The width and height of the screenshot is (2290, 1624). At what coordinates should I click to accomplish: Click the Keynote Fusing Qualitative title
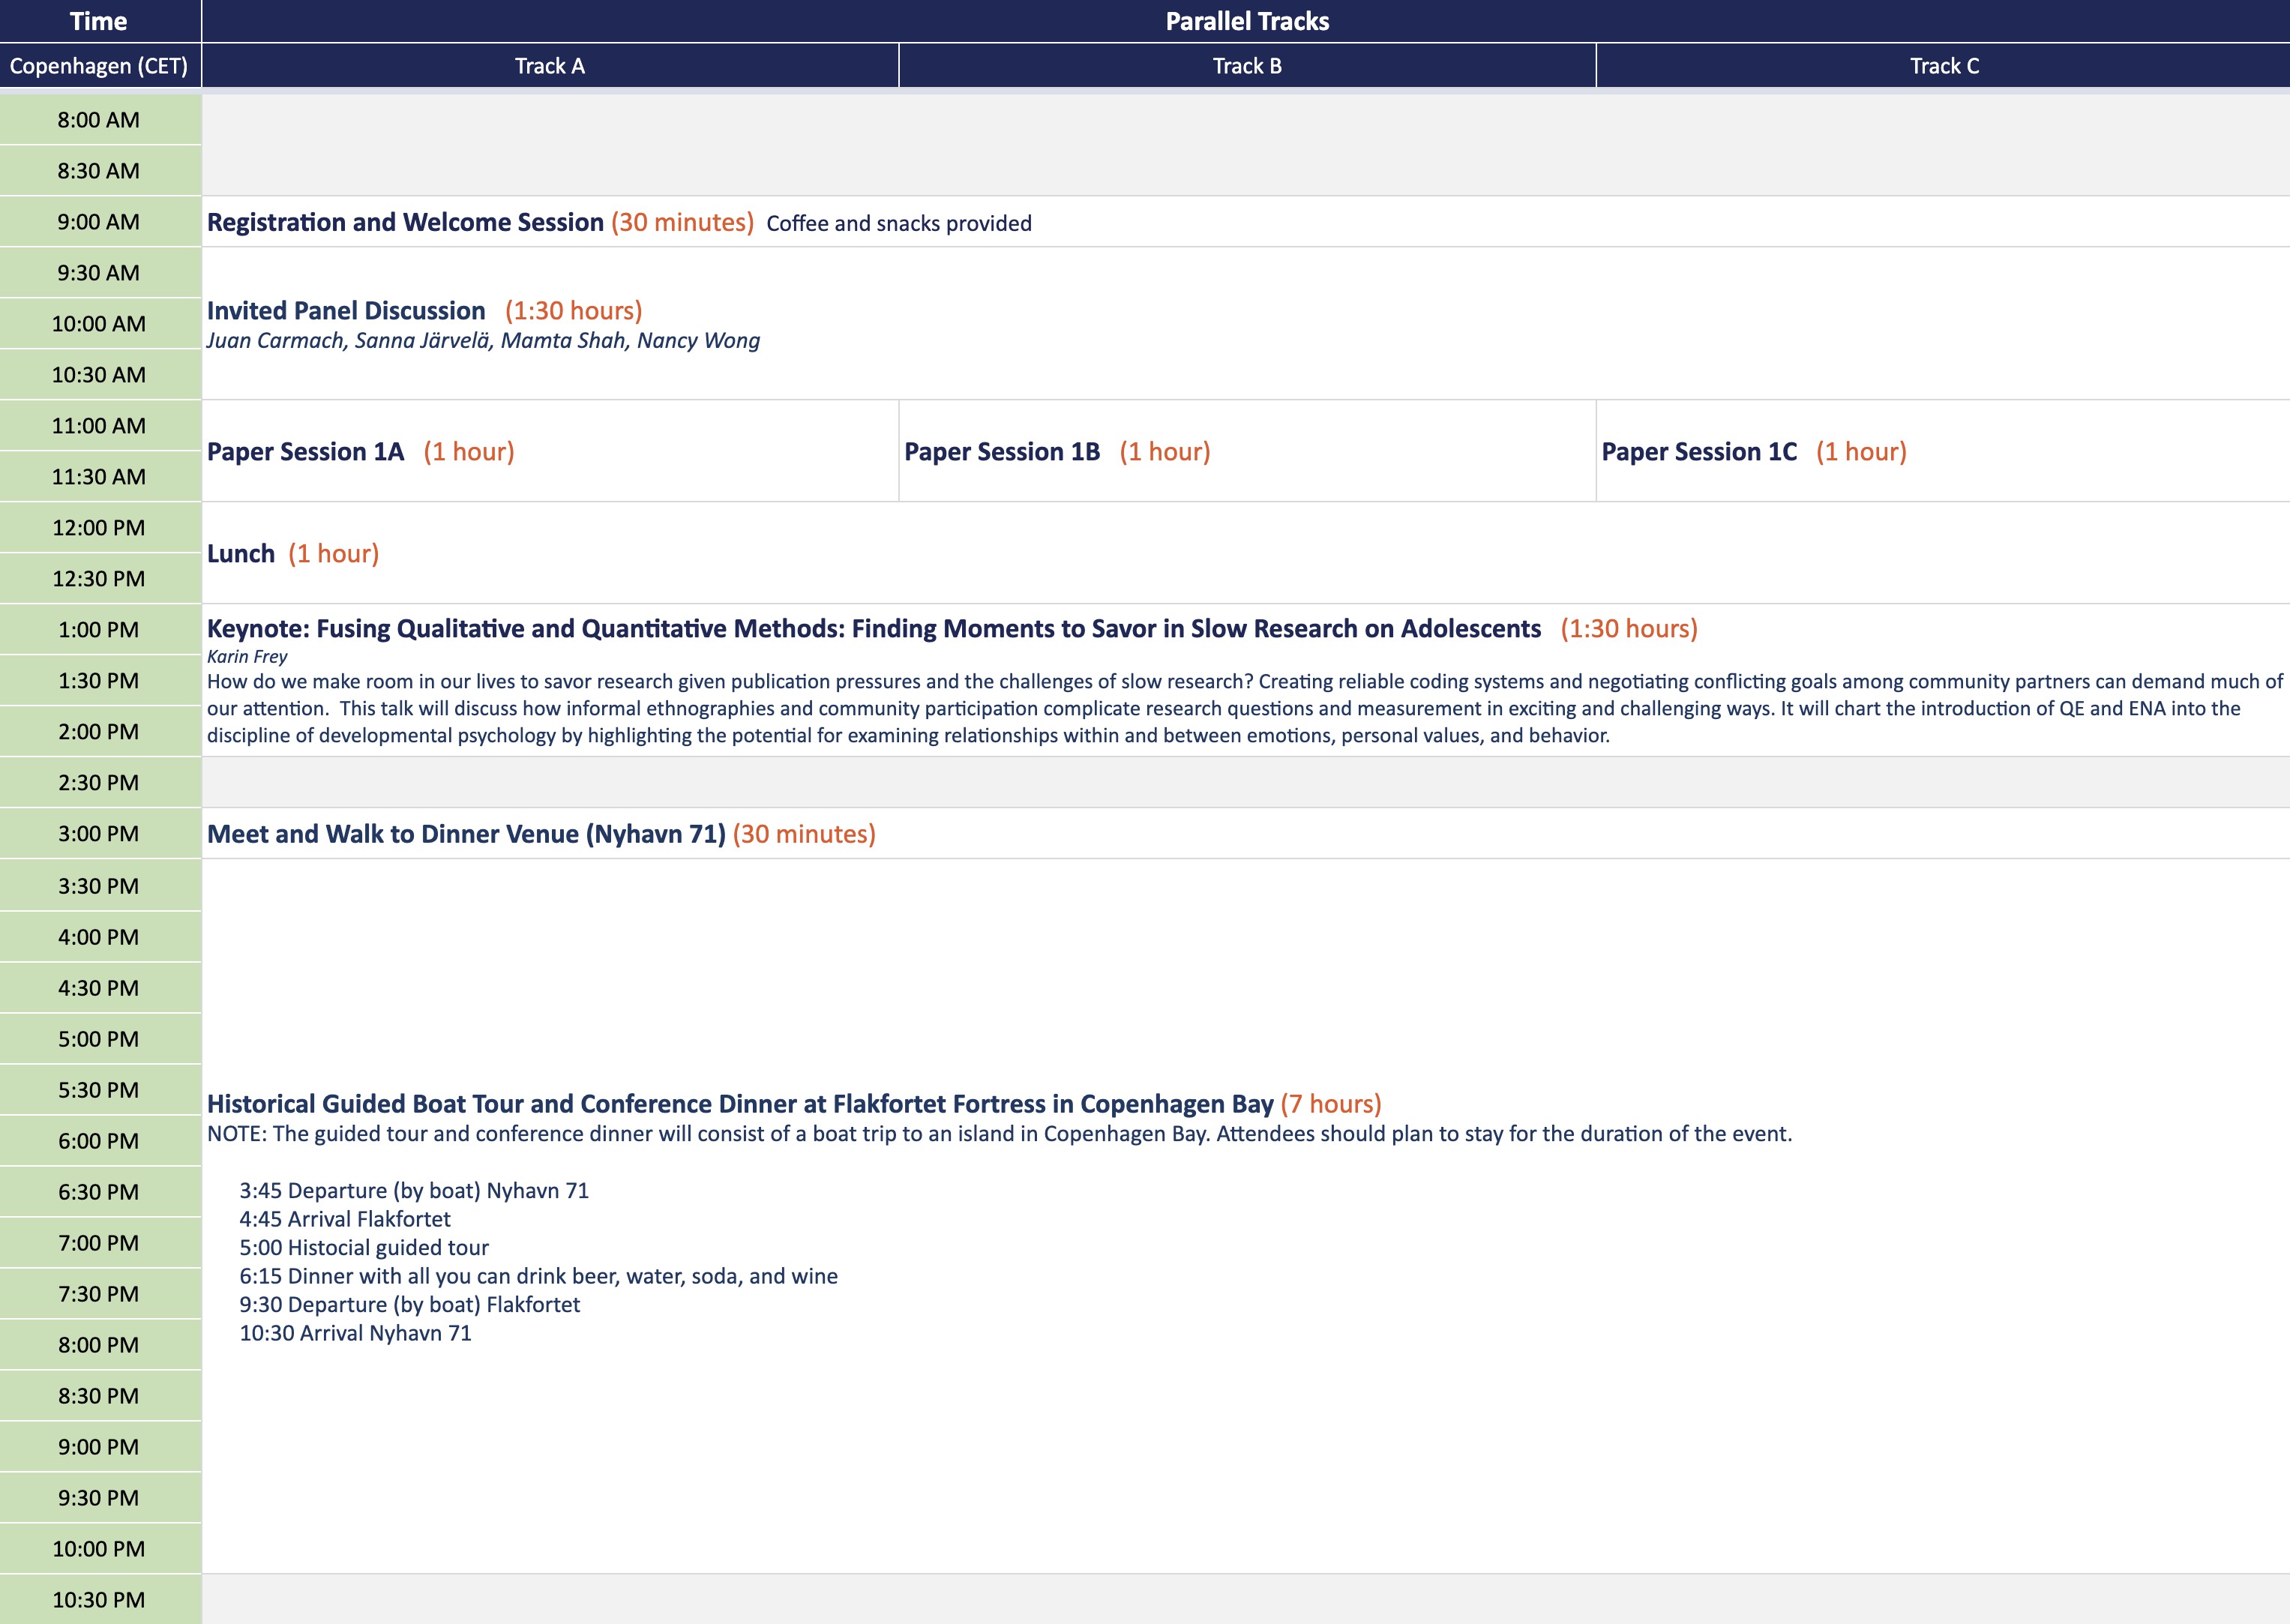click(874, 629)
